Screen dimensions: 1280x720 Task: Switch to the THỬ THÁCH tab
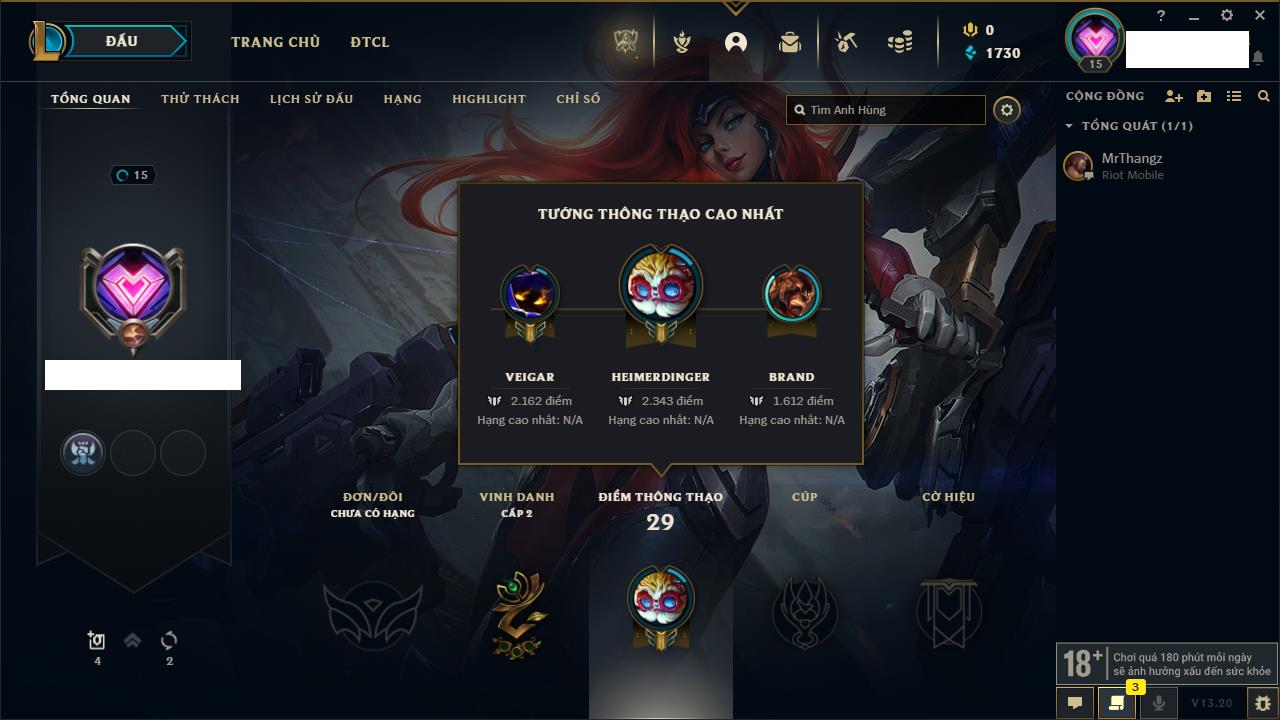200,99
